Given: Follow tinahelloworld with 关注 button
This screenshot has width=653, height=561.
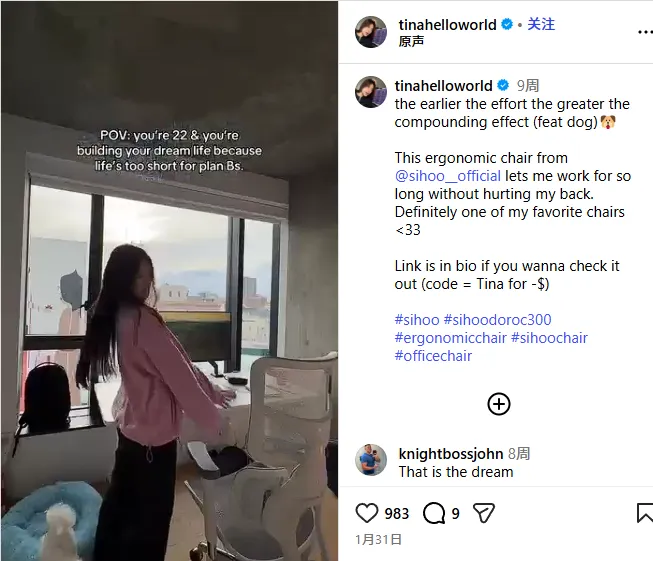Looking at the screenshot, I should click(x=541, y=24).
